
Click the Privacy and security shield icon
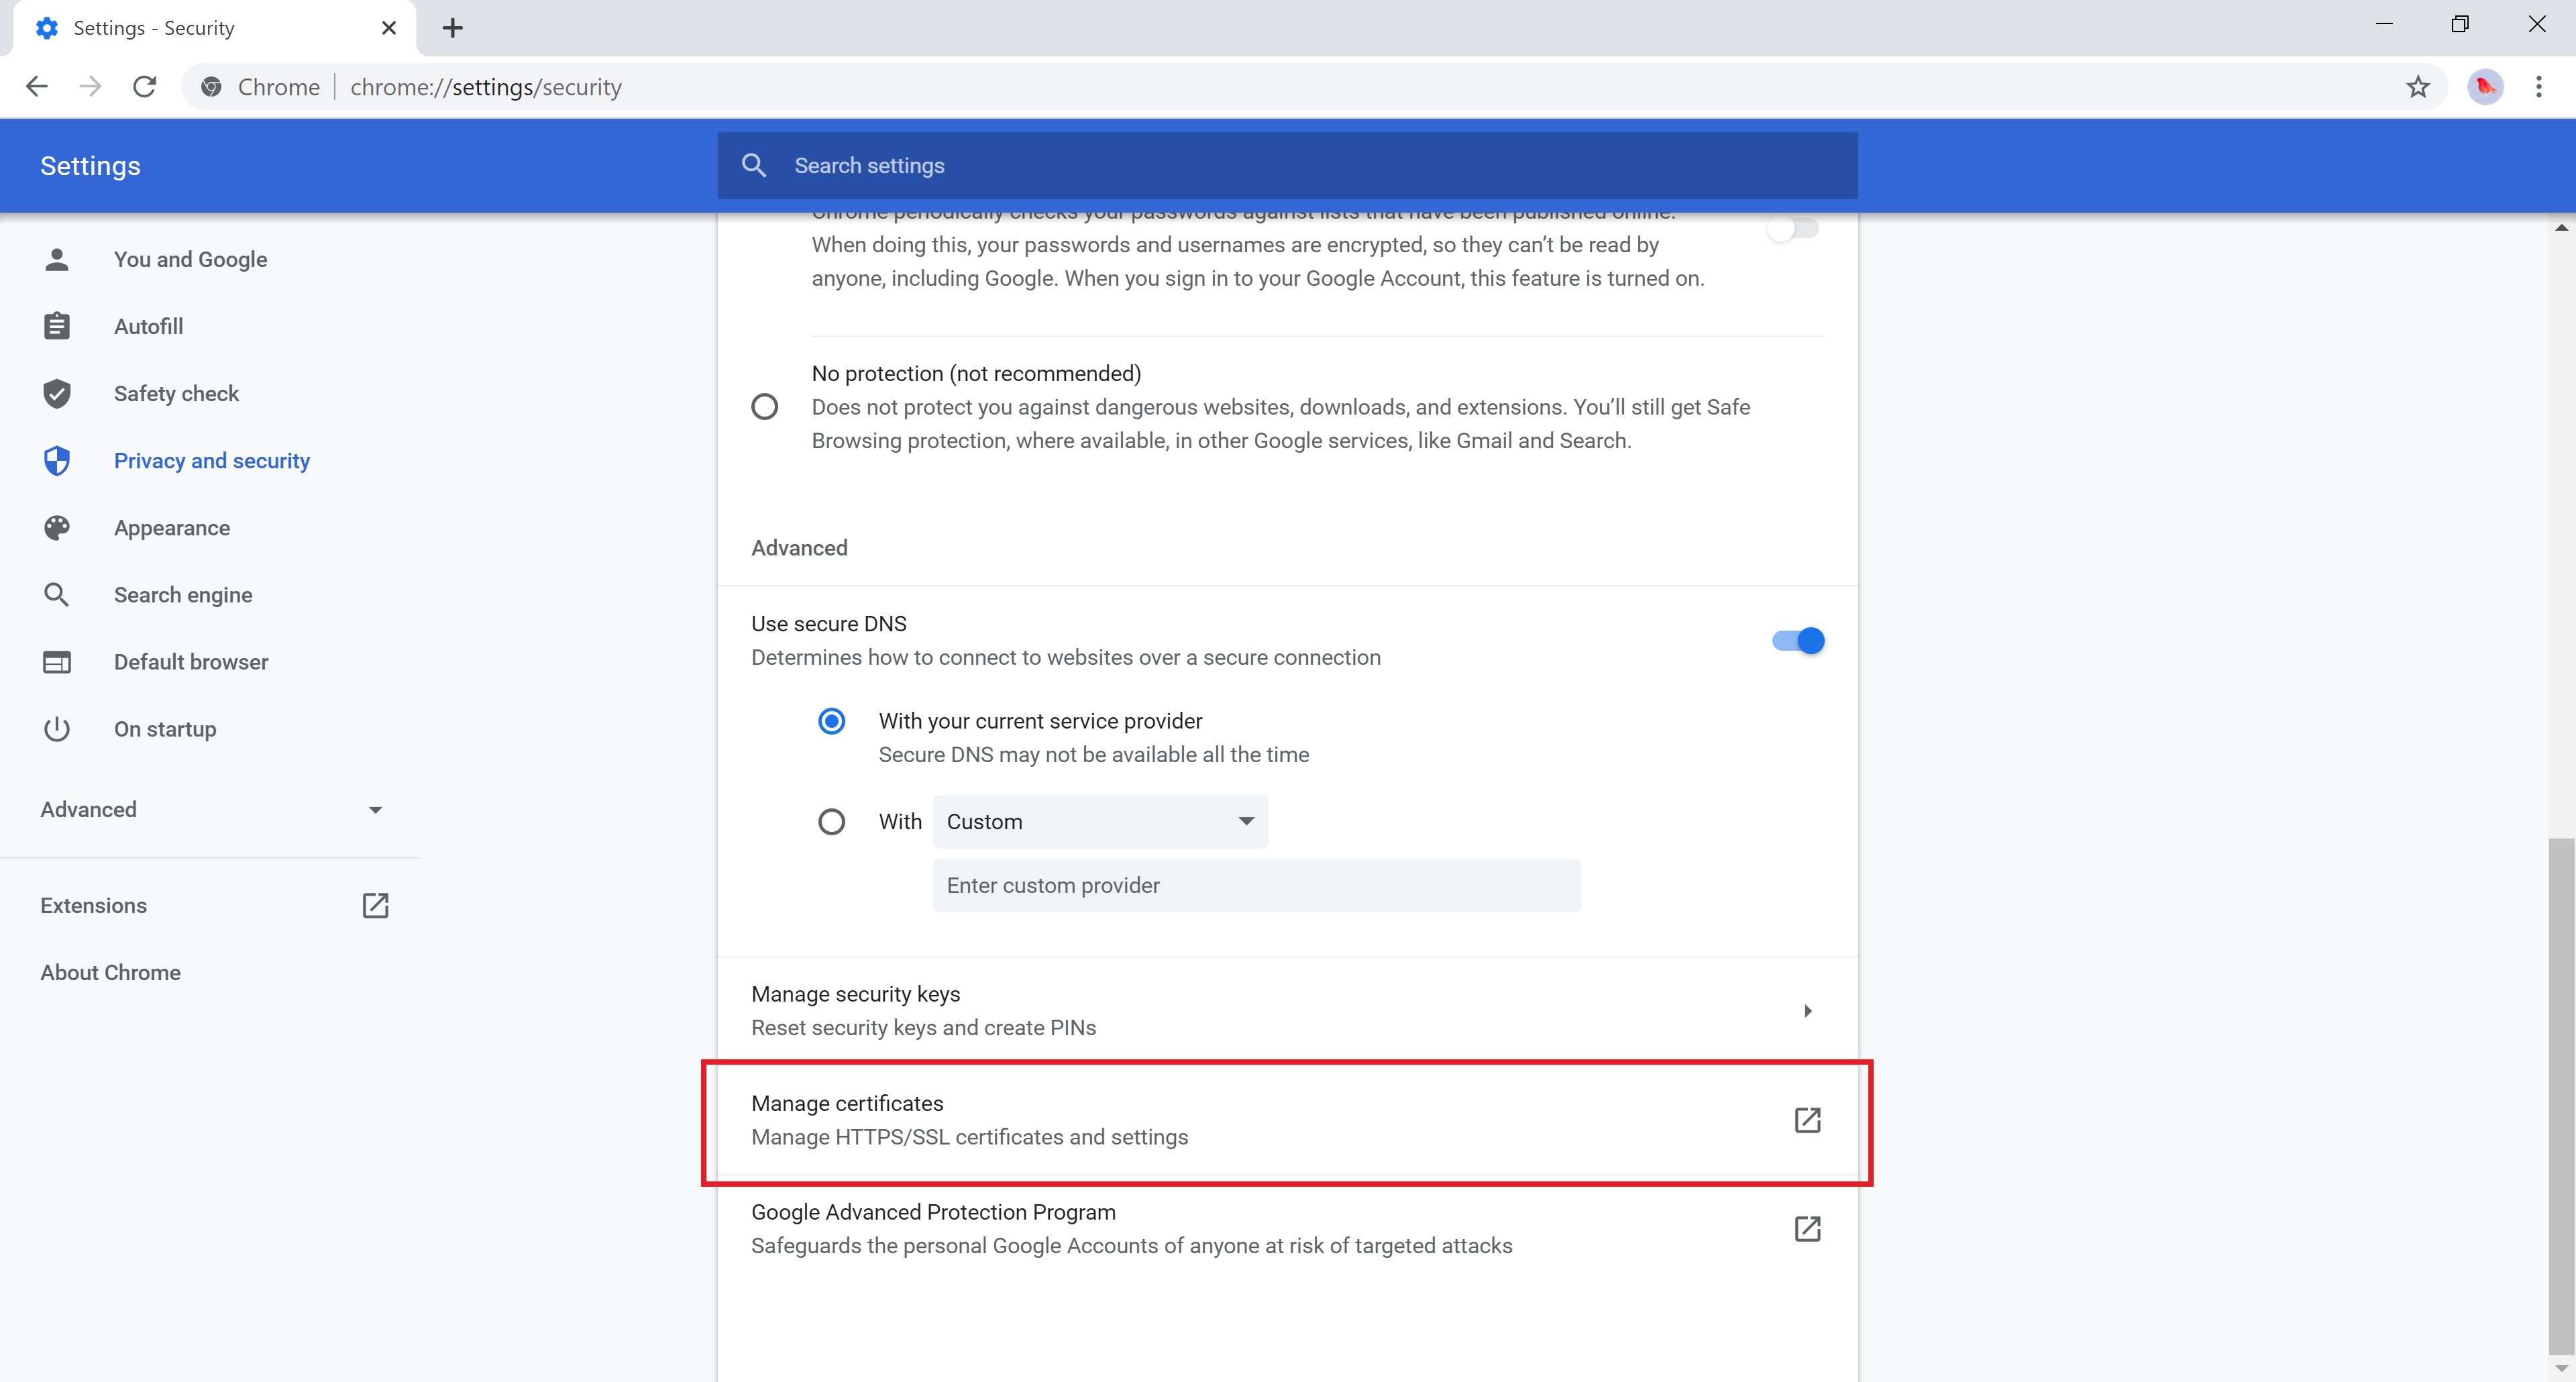[x=57, y=461]
